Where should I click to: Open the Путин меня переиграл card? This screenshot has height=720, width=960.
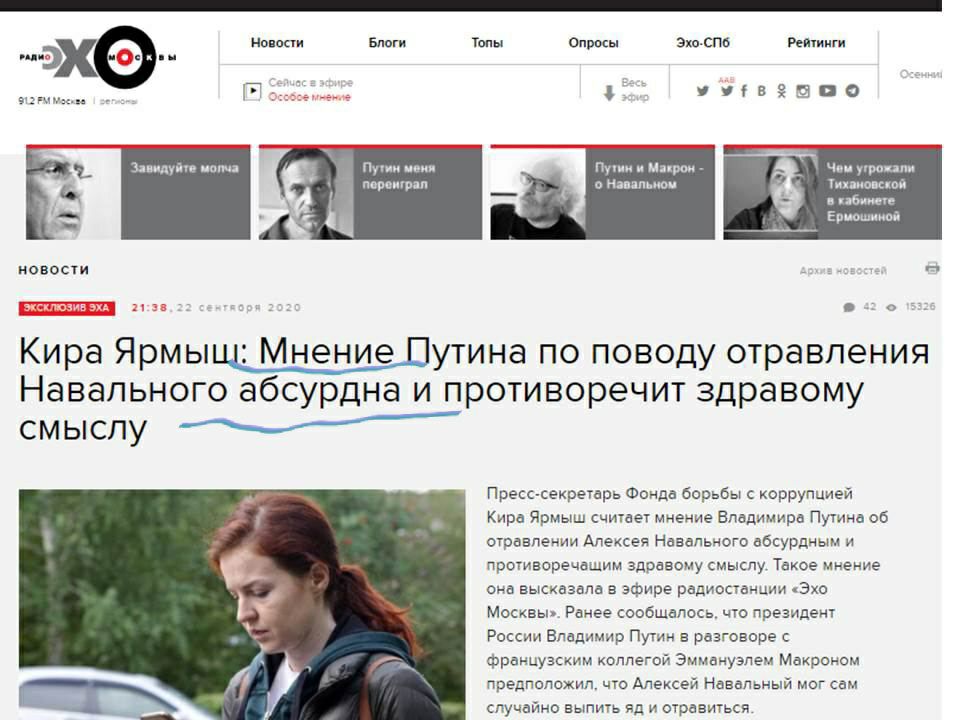click(x=370, y=192)
